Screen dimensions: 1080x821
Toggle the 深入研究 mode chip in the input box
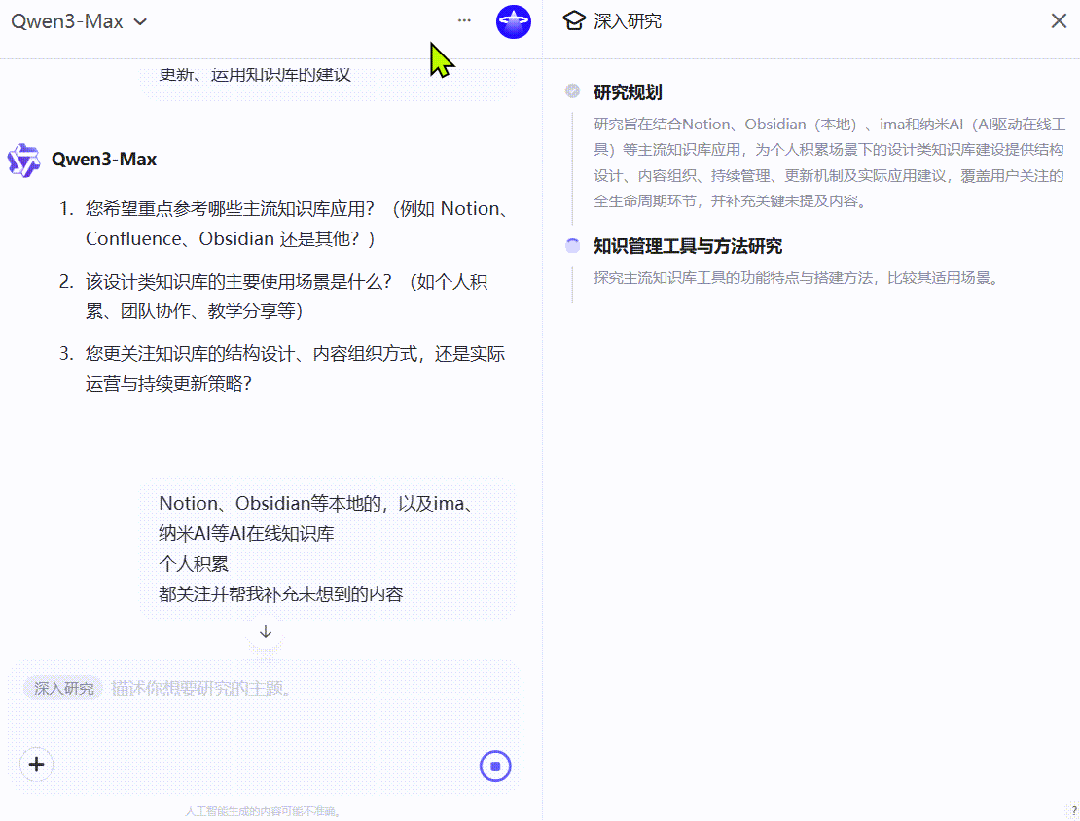[x=61, y=688]
